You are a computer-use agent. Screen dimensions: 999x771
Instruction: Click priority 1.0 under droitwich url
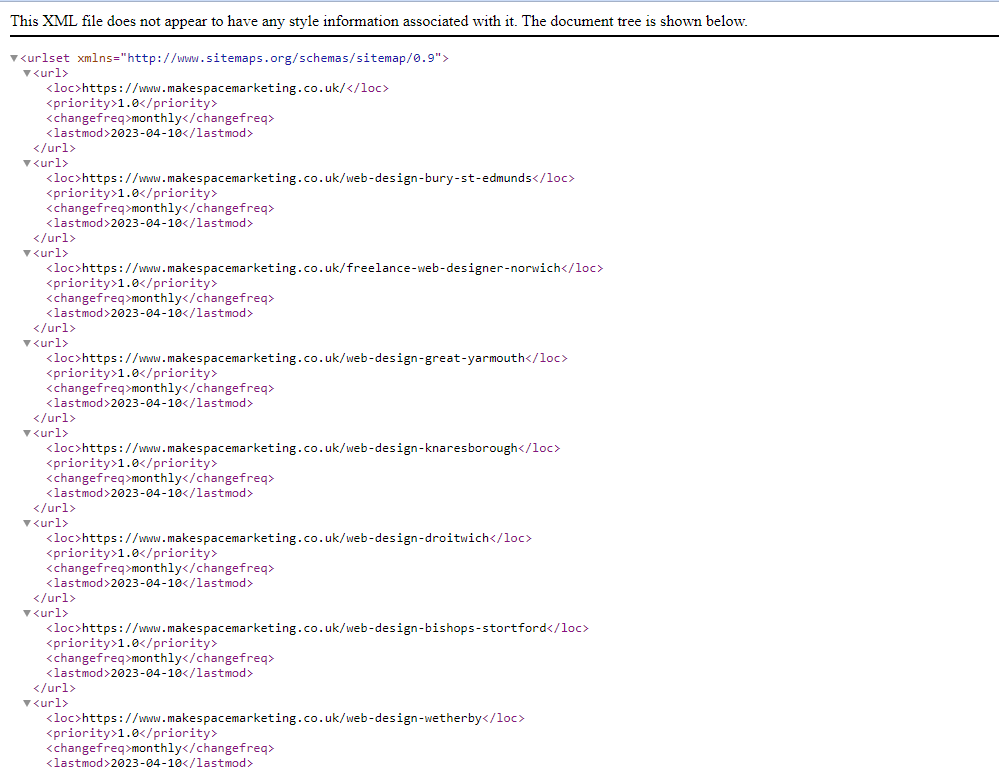[x=132, y=553]
